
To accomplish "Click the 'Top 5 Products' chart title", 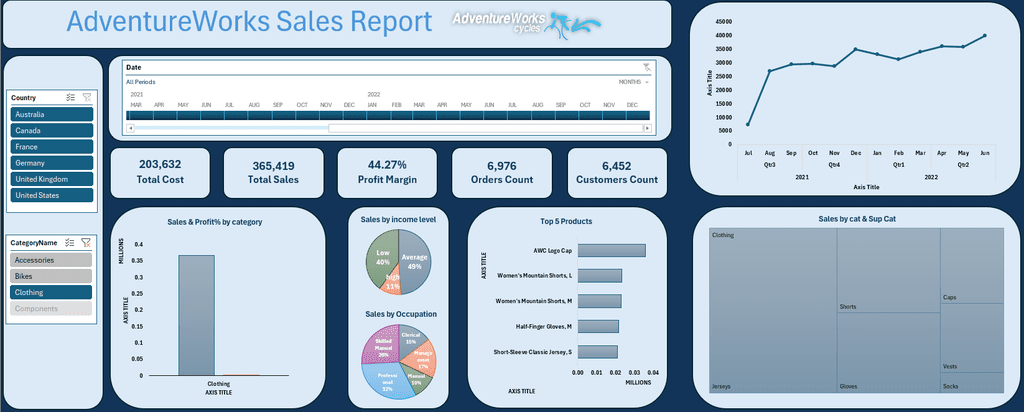I will (566, 221).
